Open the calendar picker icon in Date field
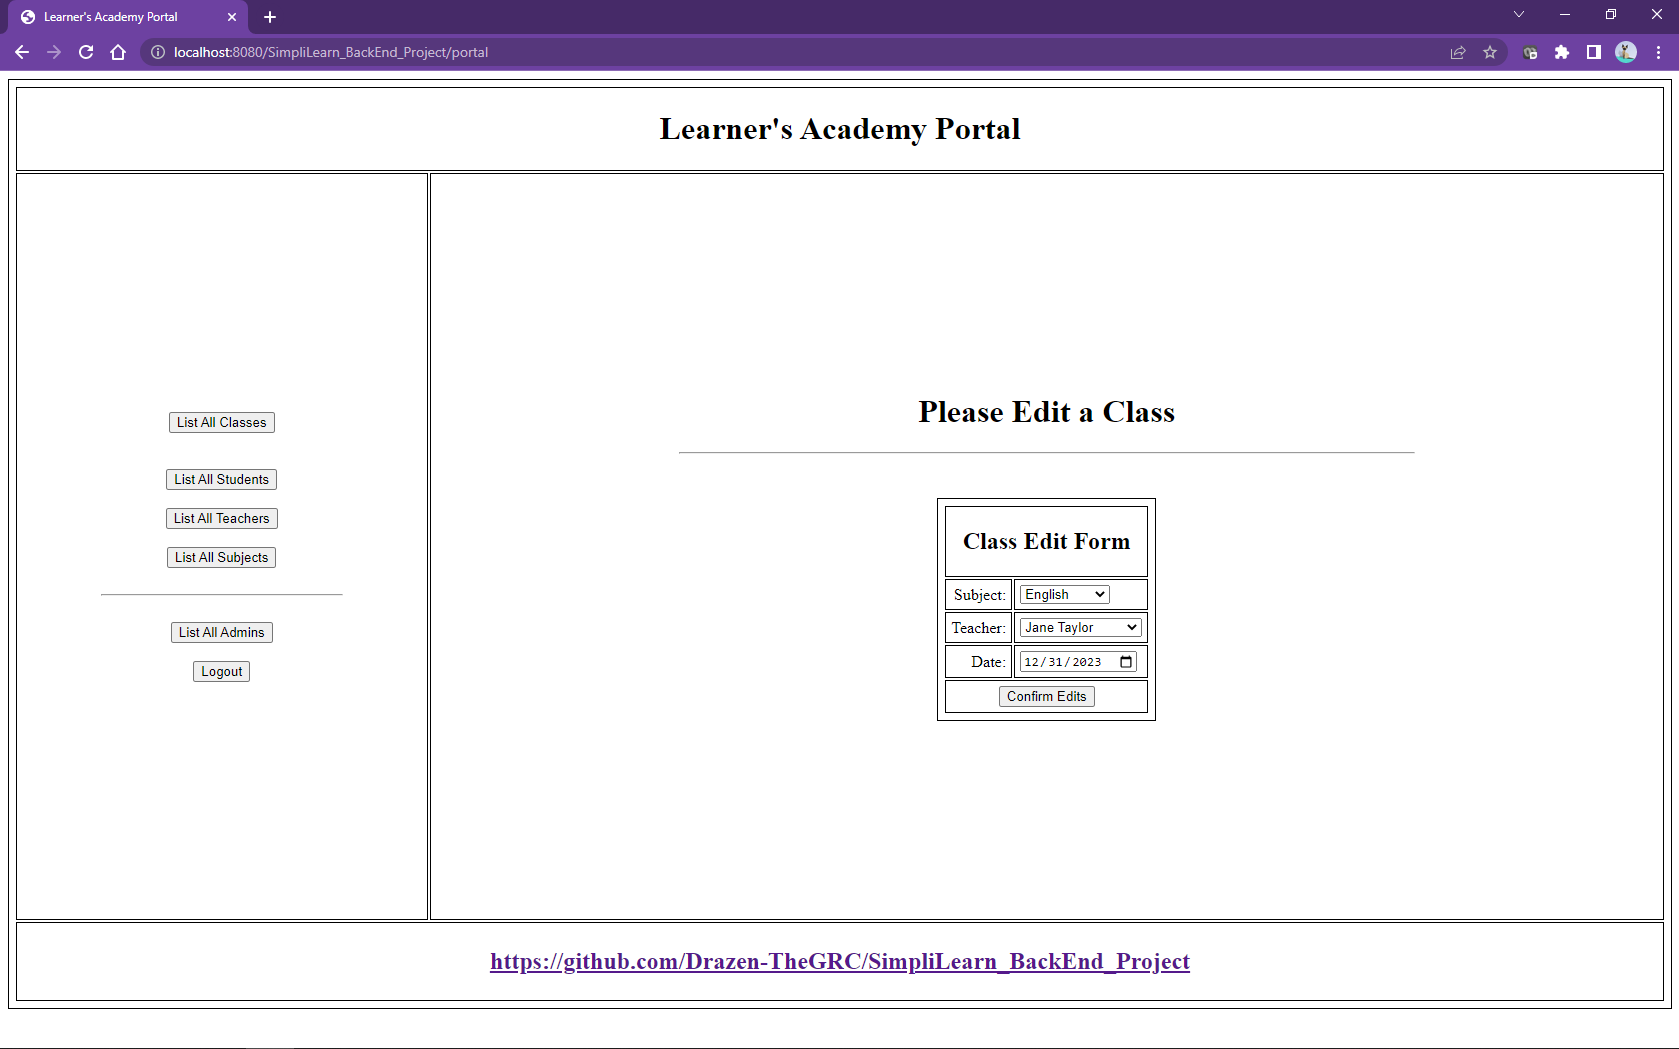 point(1126,662)
